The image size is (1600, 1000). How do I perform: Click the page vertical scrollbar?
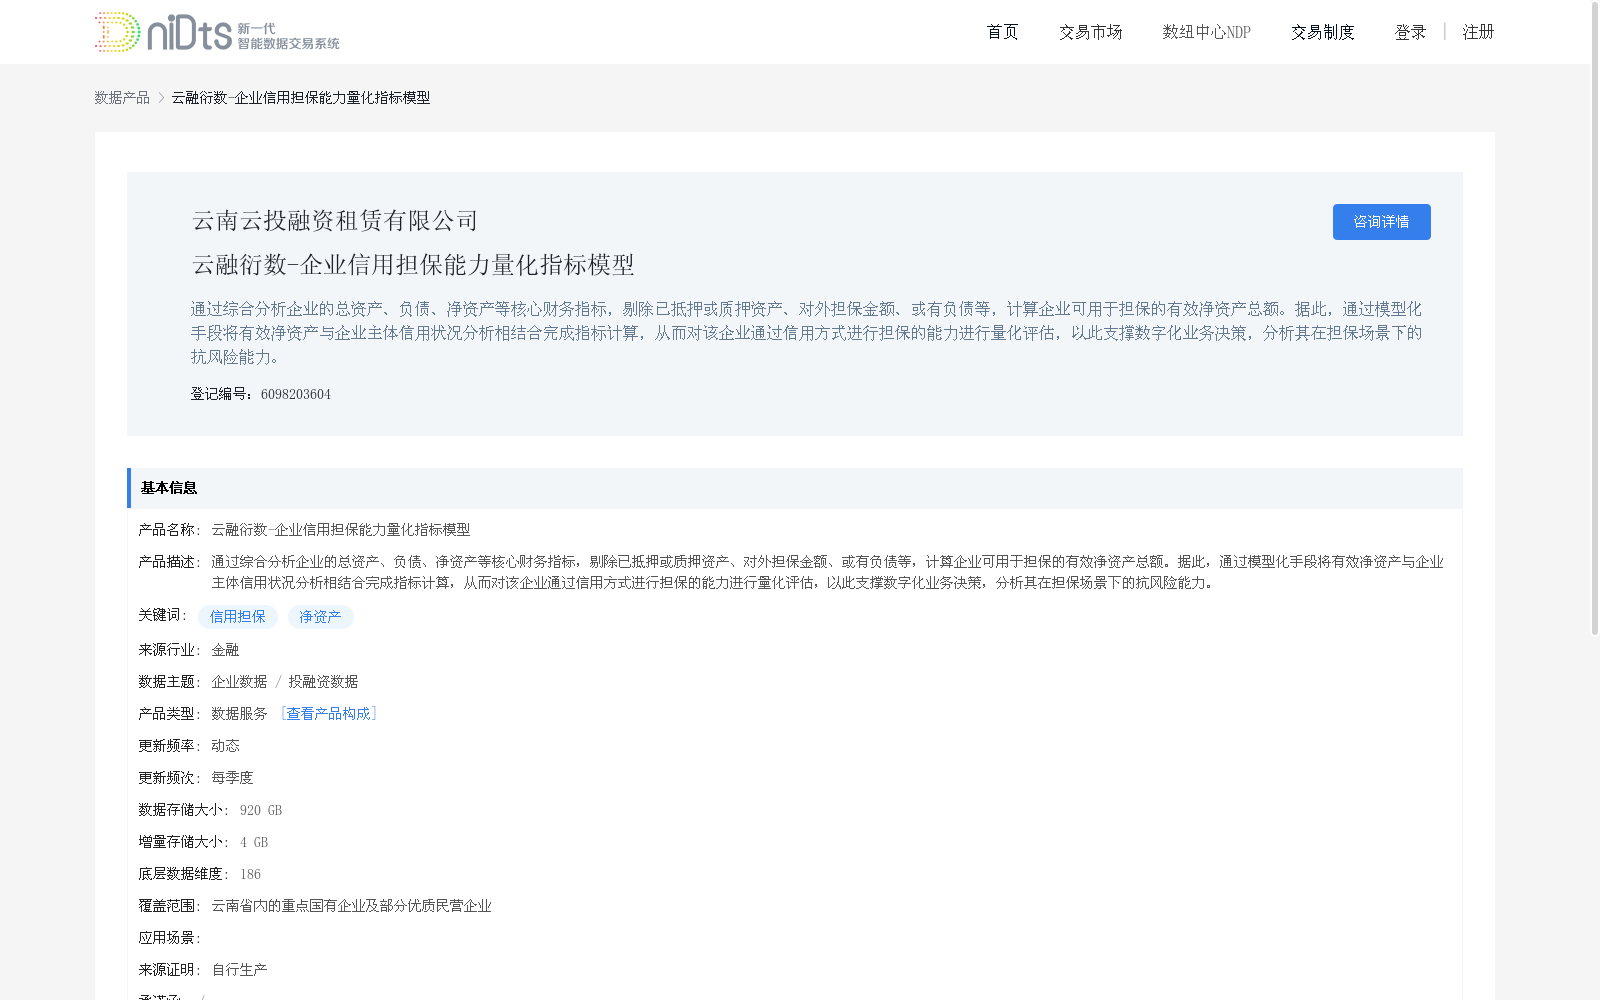(1594, 320)
